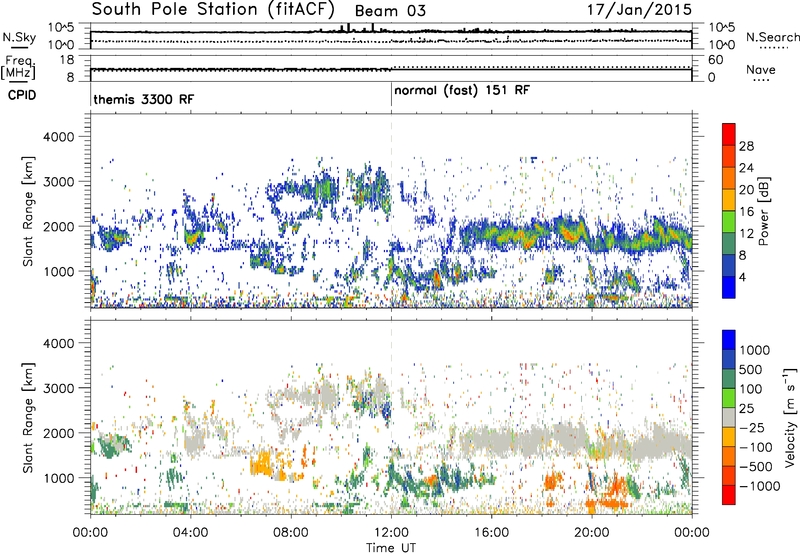Viewport: 800px width, 554px height.
Task: Click the "1000" tick on power panel
Action: tap(58, 271)
